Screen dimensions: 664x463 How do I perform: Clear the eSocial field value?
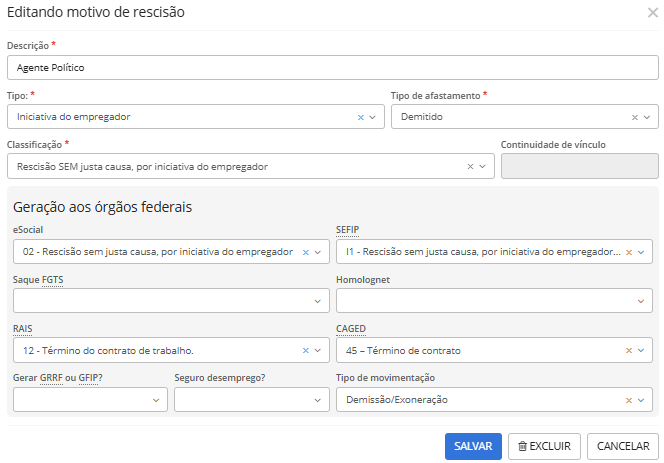coord(305,252)
